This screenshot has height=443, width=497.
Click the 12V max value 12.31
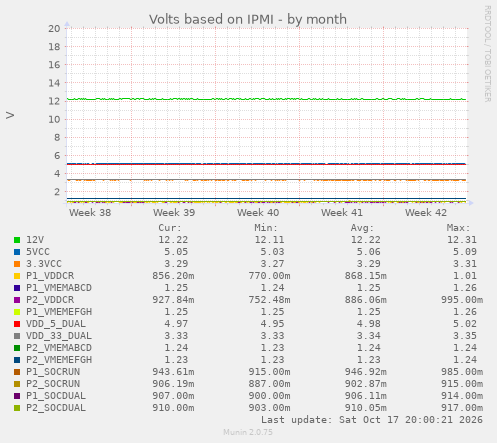[x=462, y=240]
